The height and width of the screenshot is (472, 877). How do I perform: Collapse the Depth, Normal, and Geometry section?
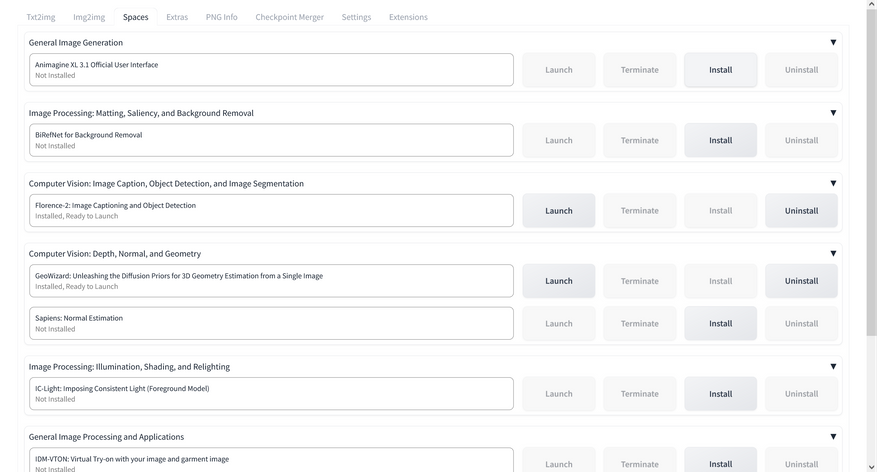tap(833, 254)
